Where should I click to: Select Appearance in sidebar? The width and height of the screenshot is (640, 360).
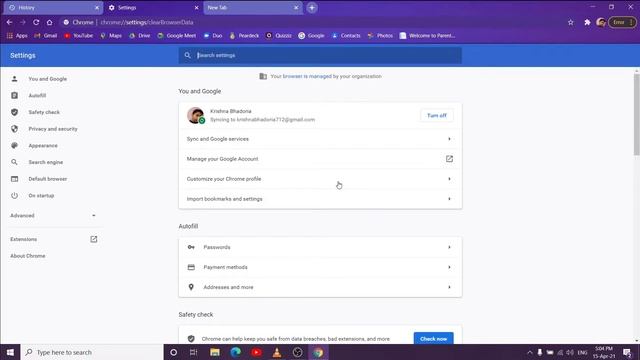(43, 146)
